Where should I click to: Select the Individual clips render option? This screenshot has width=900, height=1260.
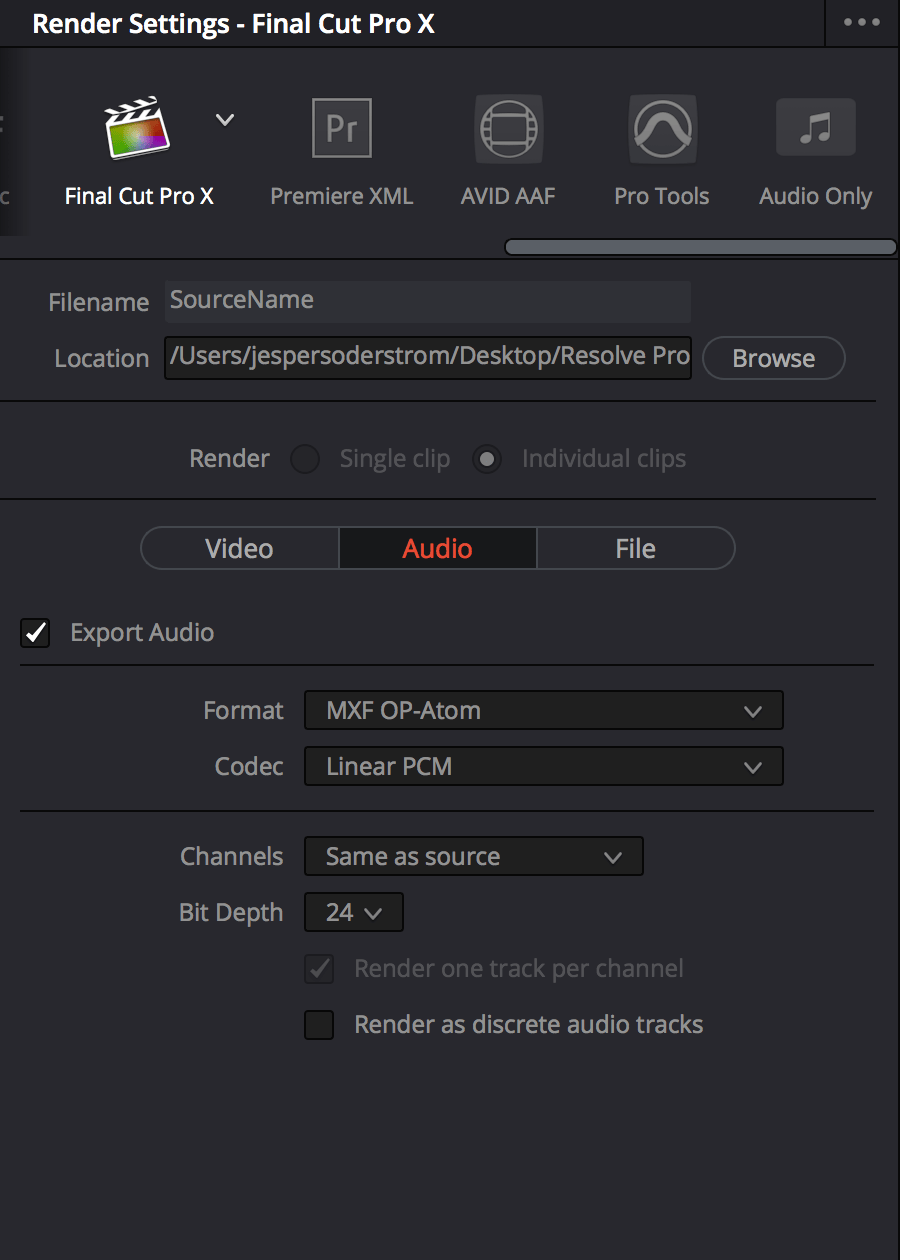coord(487,459)
